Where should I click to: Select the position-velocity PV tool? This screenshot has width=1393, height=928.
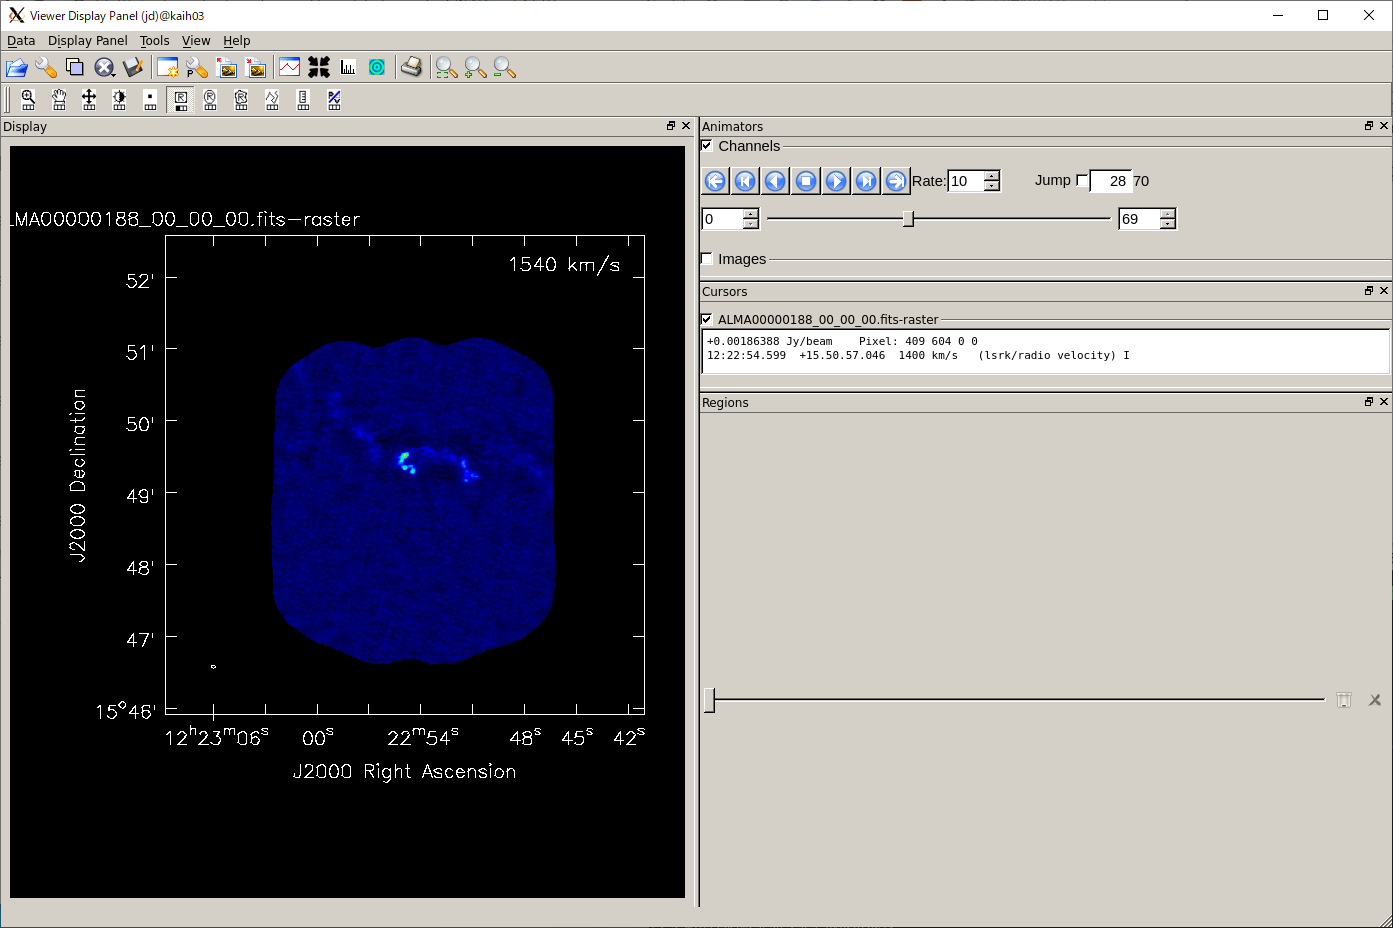tap(334, 99)
